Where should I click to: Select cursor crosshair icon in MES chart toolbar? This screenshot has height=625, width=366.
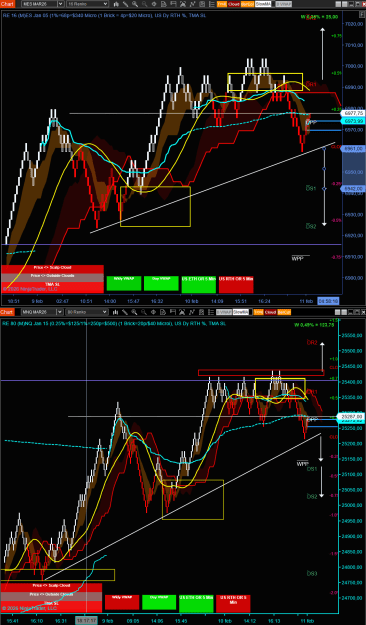click(154, 4)
